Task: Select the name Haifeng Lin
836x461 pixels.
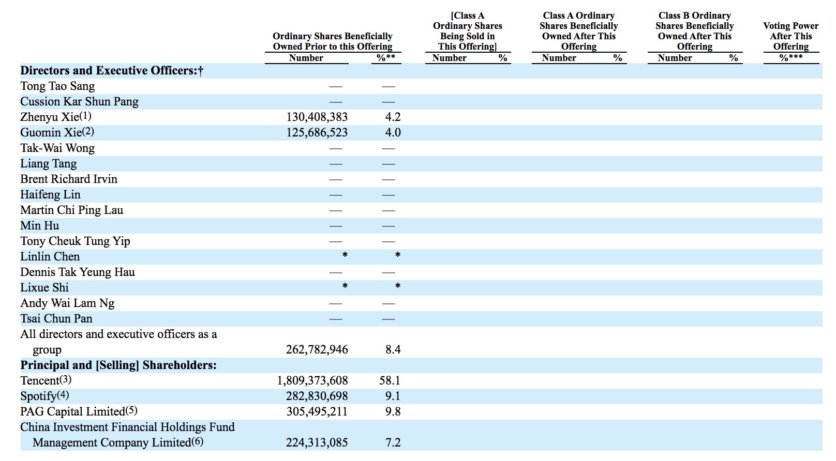Action: coord(51,195)
